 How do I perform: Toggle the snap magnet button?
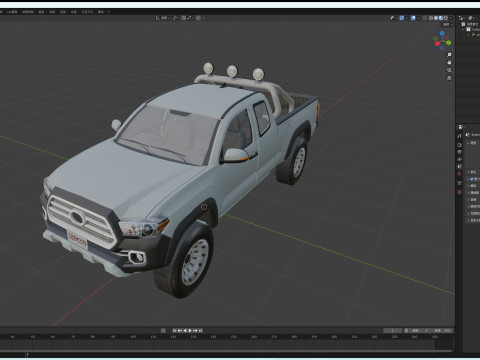click(183, 18)
